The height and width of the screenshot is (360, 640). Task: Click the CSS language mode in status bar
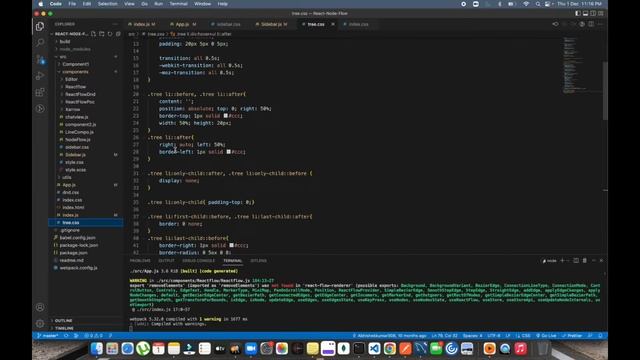(x=524, y=336)
